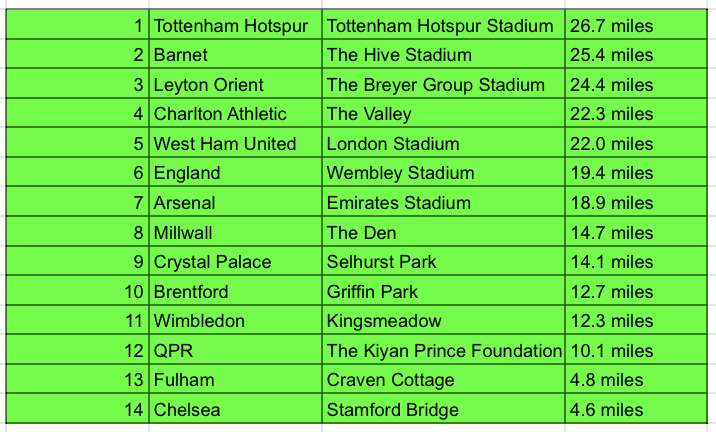This screenshot has height=432, width=716.
Task: Click the 22.3 miles distance cell
Action: click(x=636, y=113)
